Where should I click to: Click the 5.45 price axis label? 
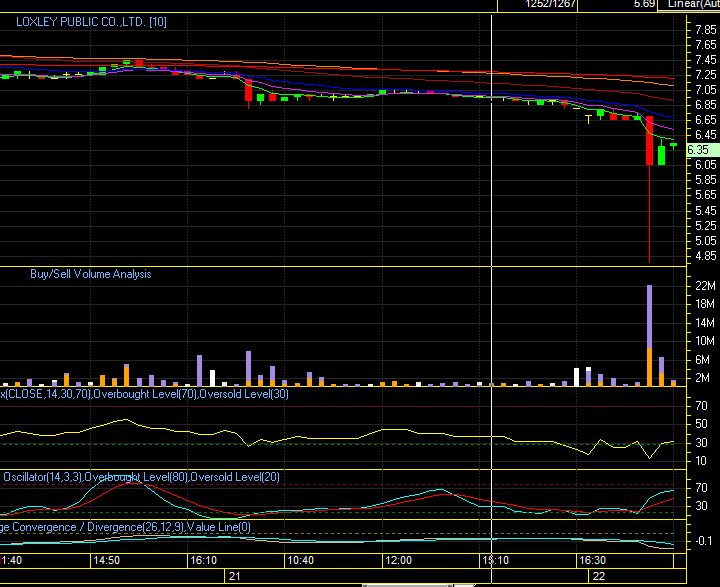(706, 211)
